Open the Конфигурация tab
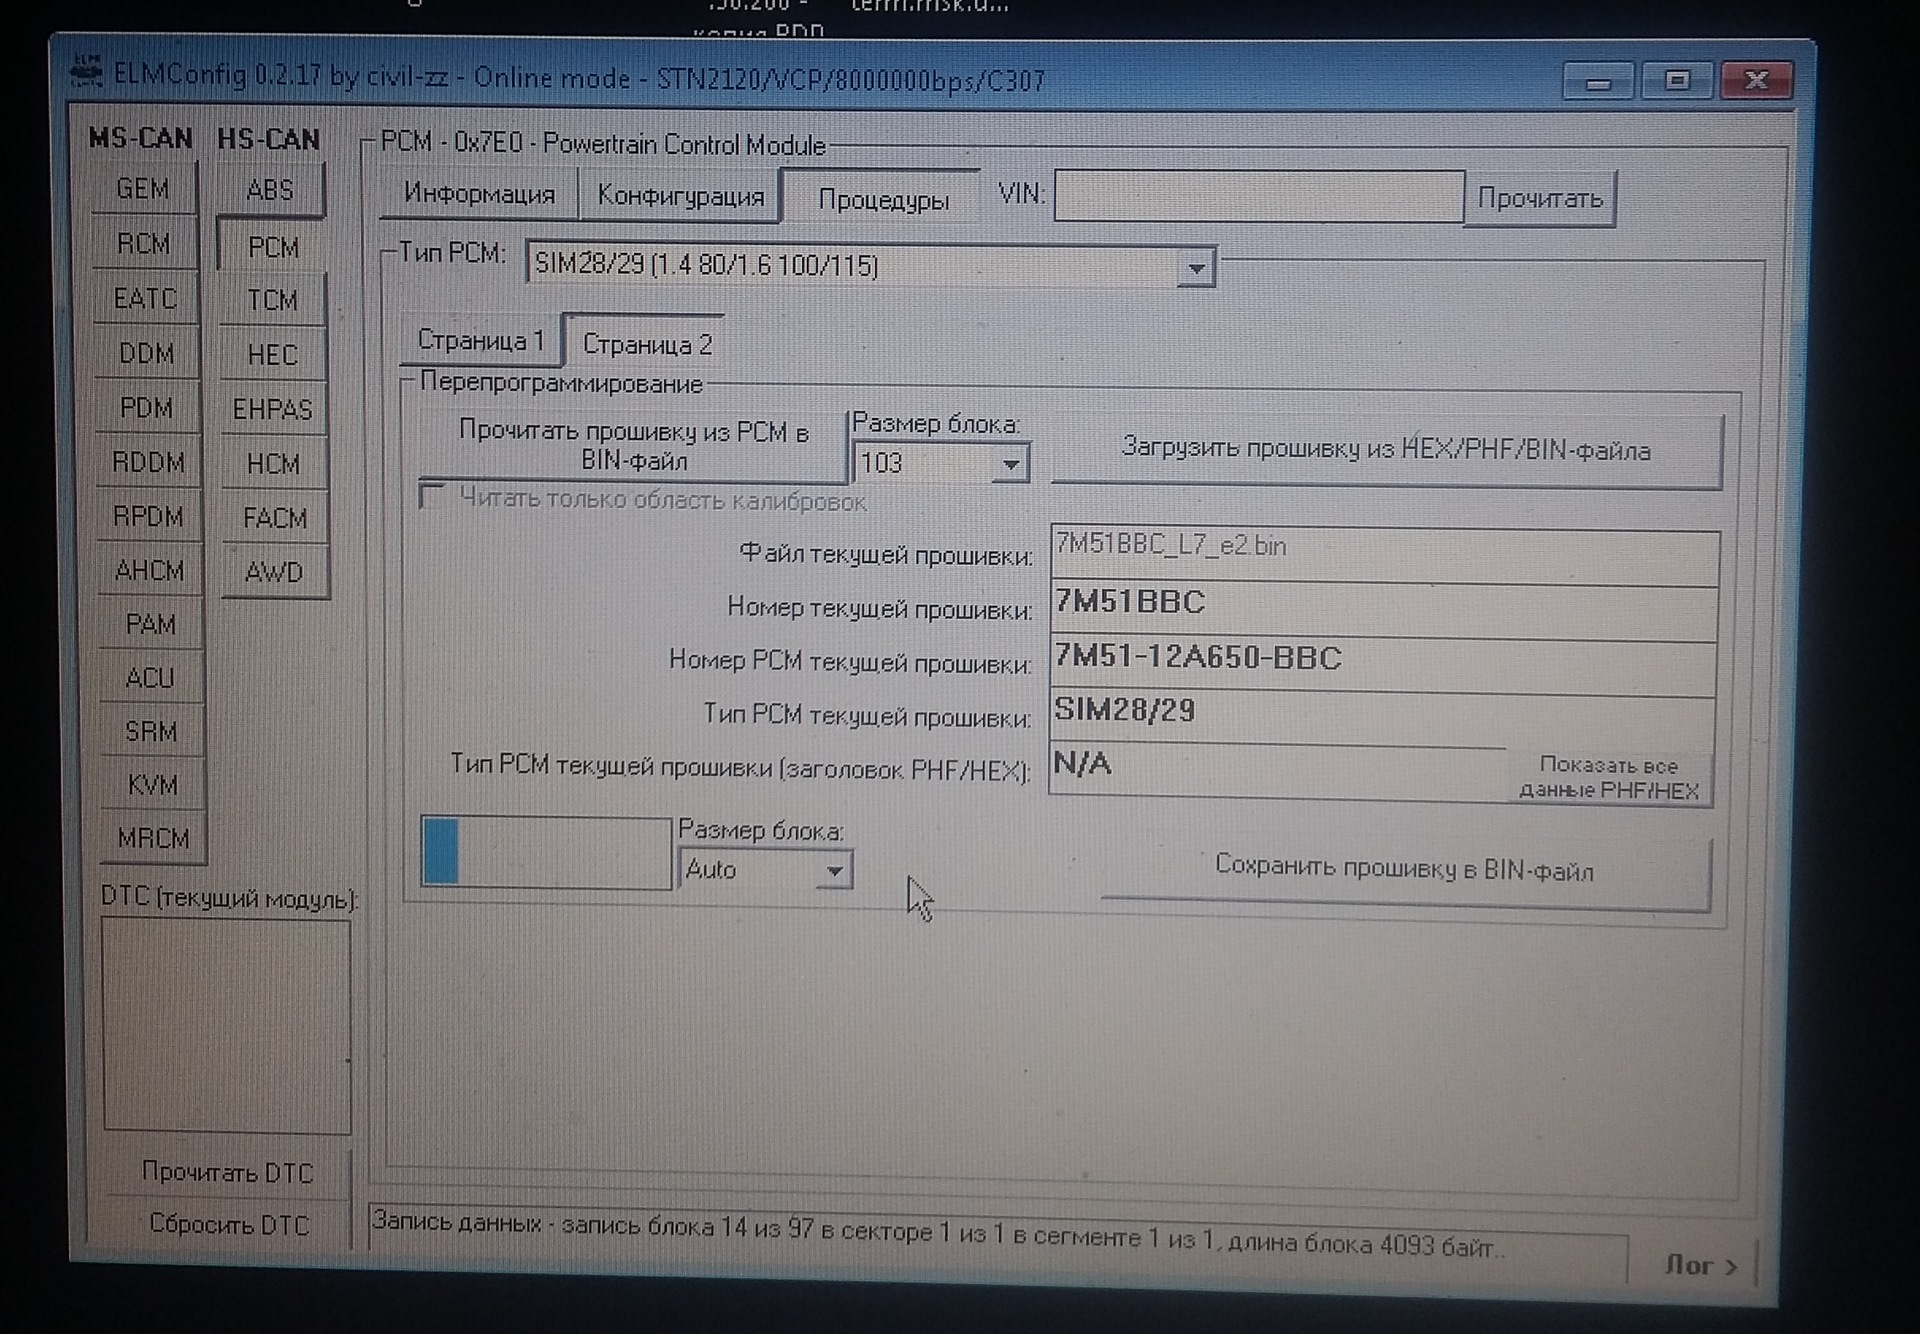 pos(680,196)
